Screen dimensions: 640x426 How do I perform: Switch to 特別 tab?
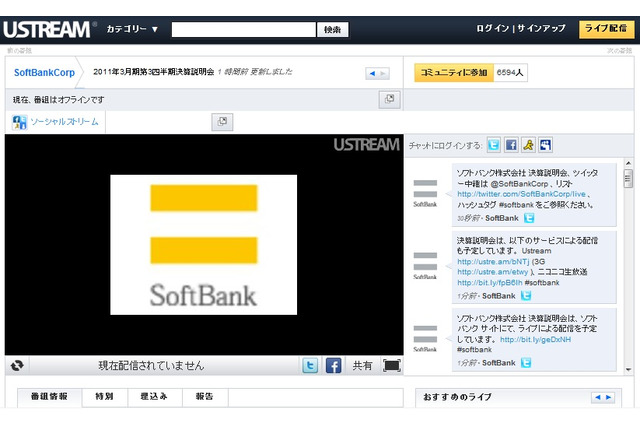(104, 397)
